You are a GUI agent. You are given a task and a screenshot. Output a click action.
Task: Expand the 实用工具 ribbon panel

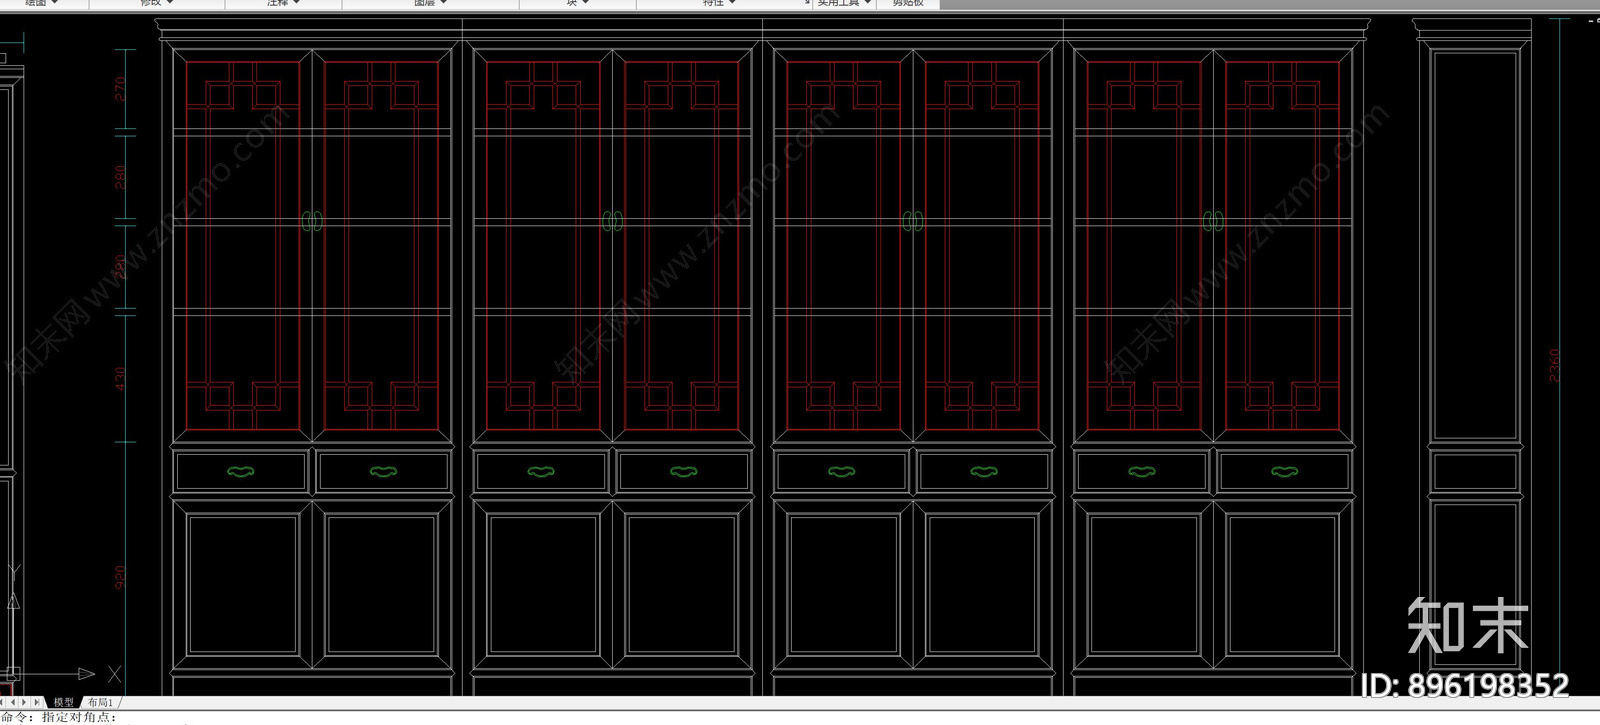point(843,3)
